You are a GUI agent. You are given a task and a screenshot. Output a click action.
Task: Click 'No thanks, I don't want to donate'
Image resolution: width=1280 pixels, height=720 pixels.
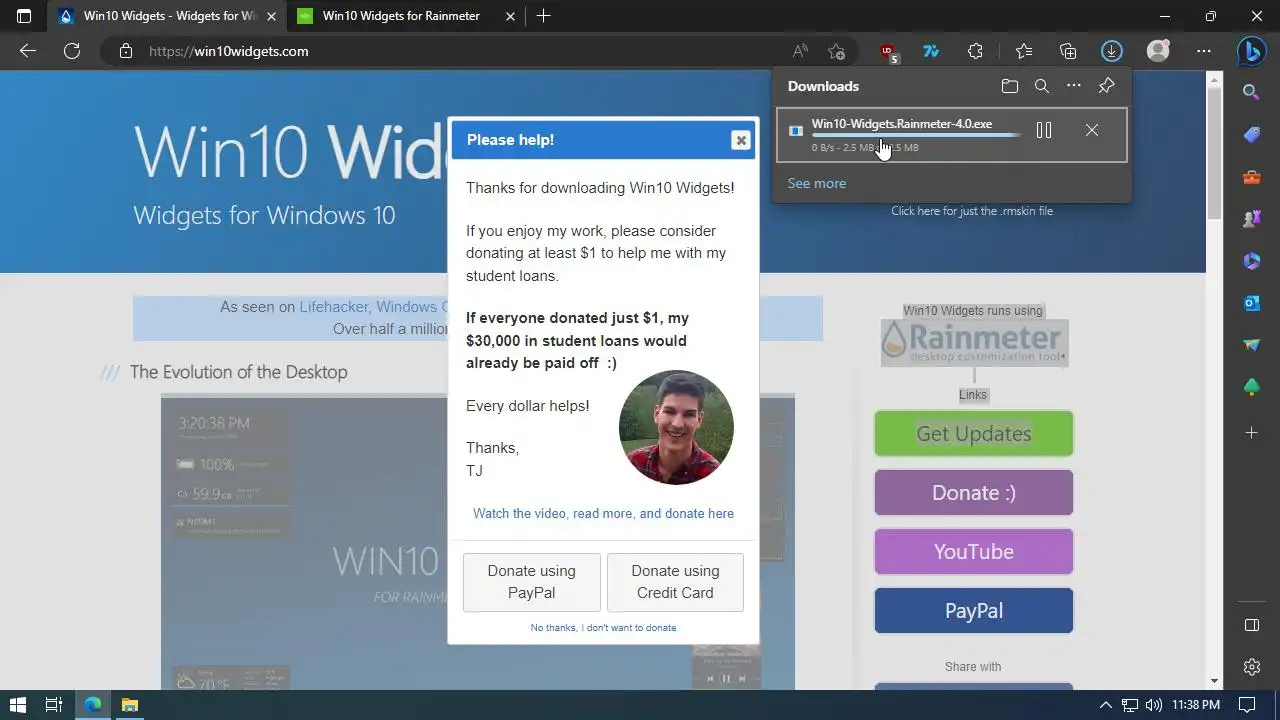(603, 628)
